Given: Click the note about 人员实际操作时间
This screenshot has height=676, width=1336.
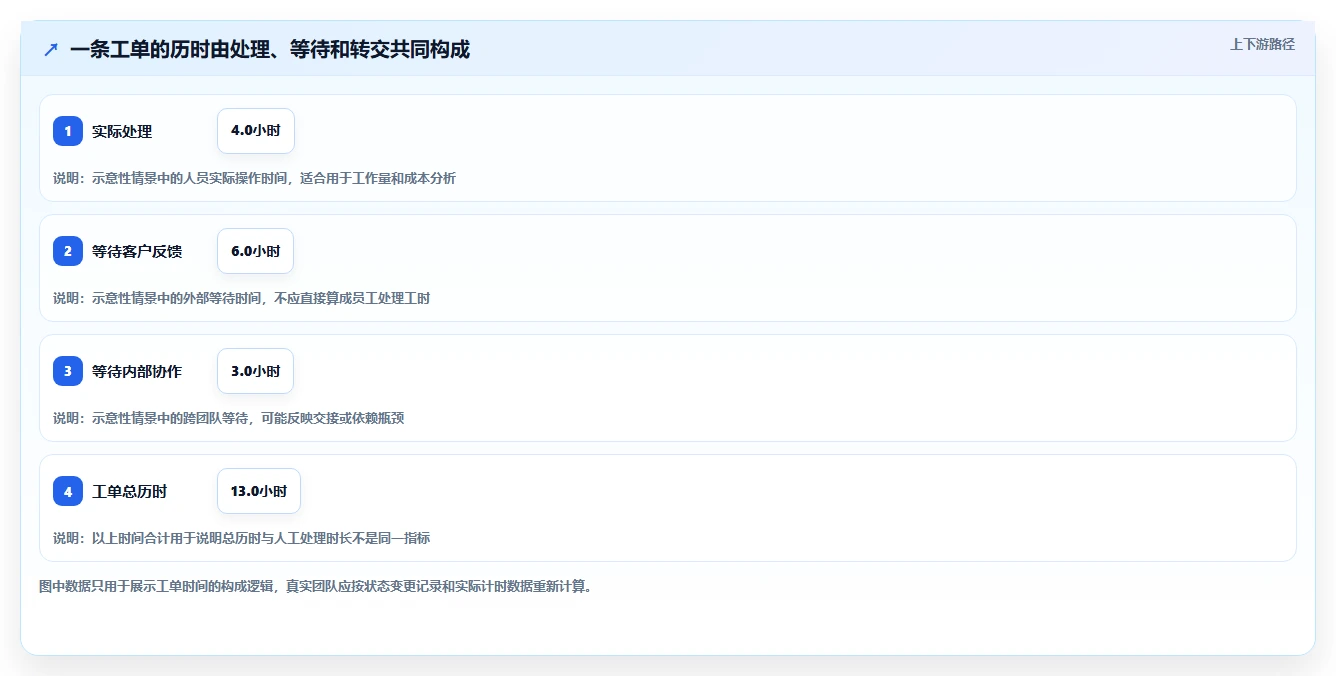Looking at the screenshot, I should pos(254,178).
